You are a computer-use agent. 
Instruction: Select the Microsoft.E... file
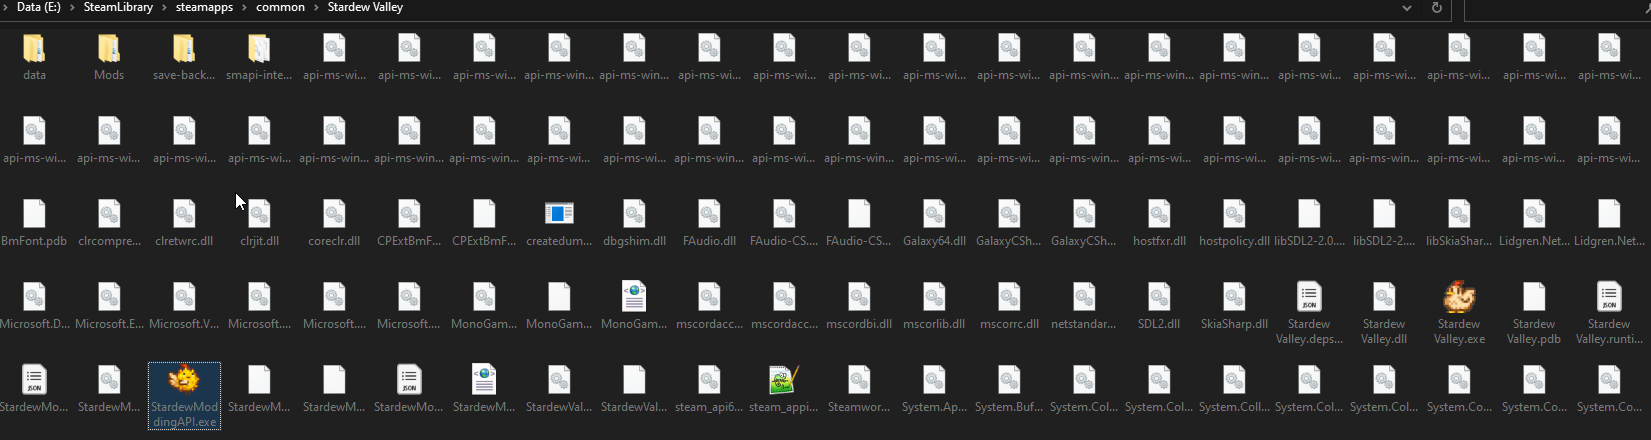[109, 306]
